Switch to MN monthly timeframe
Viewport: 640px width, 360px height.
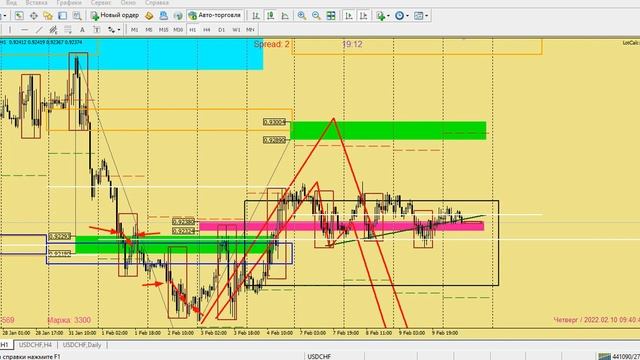click(x=250, y=30)
